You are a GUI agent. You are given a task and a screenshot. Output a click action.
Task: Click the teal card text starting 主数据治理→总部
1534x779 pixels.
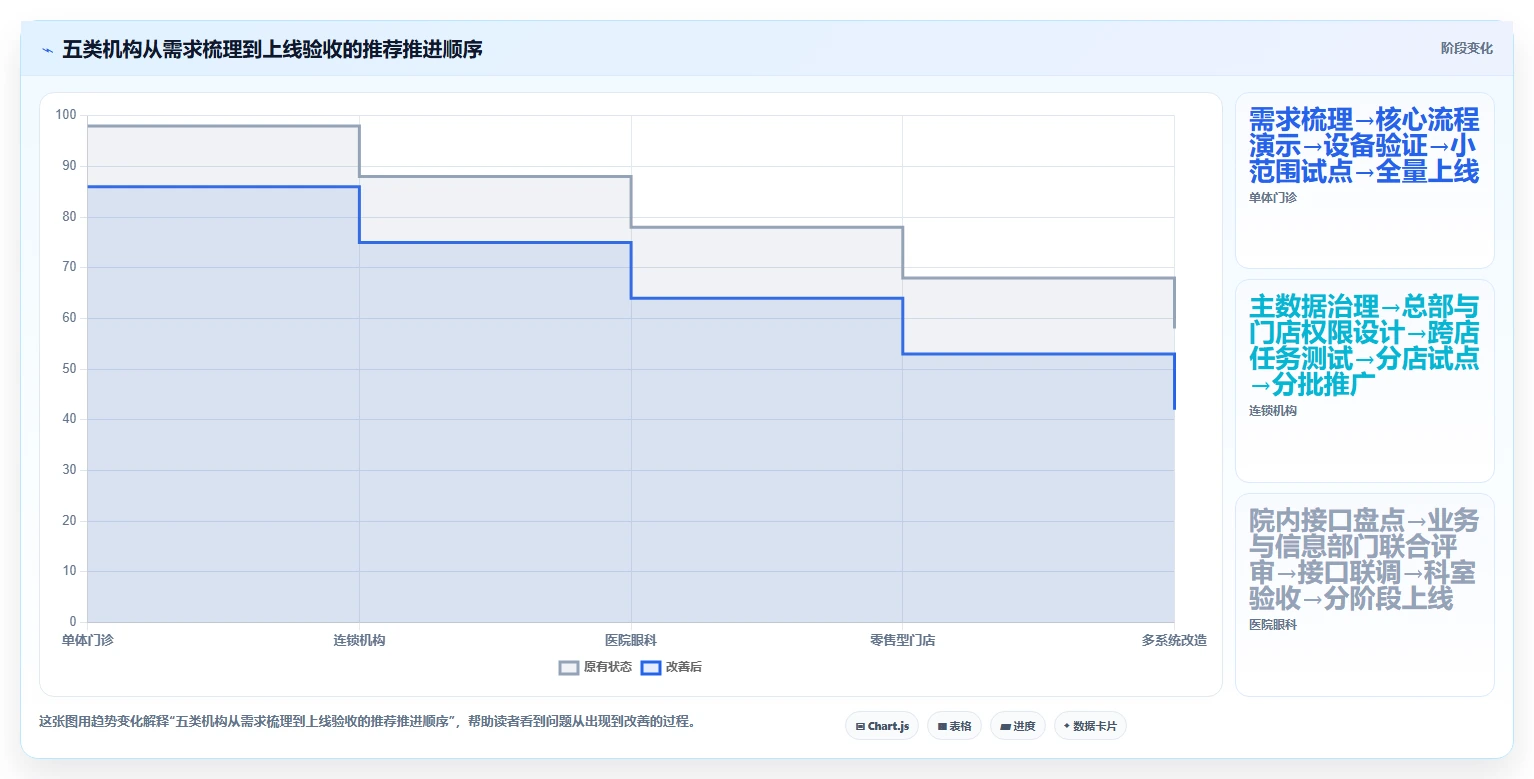(x=1364, y=345)
